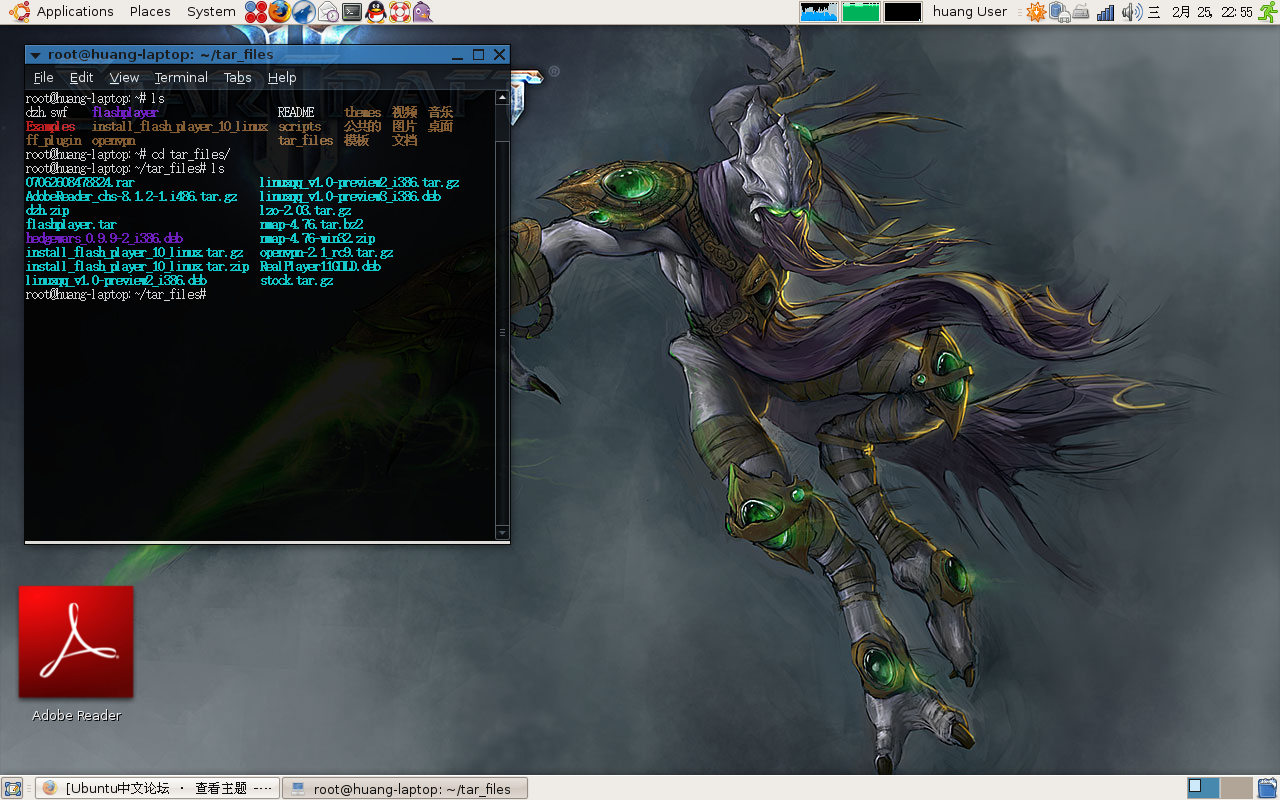Open the Applications menu
1280x800 pixels.
coord(75,12)
